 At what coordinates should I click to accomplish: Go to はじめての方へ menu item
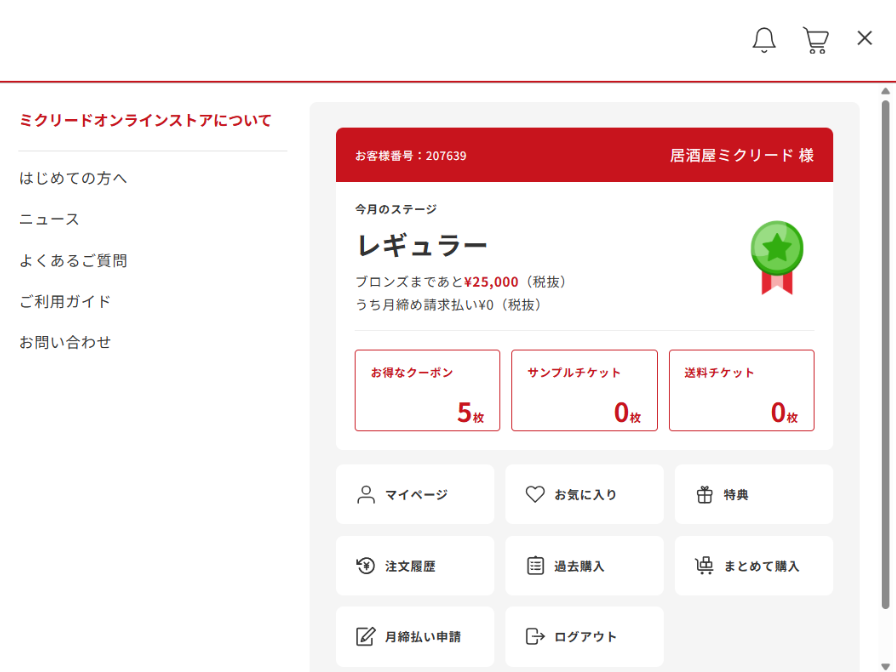click(x=73, y=178)
